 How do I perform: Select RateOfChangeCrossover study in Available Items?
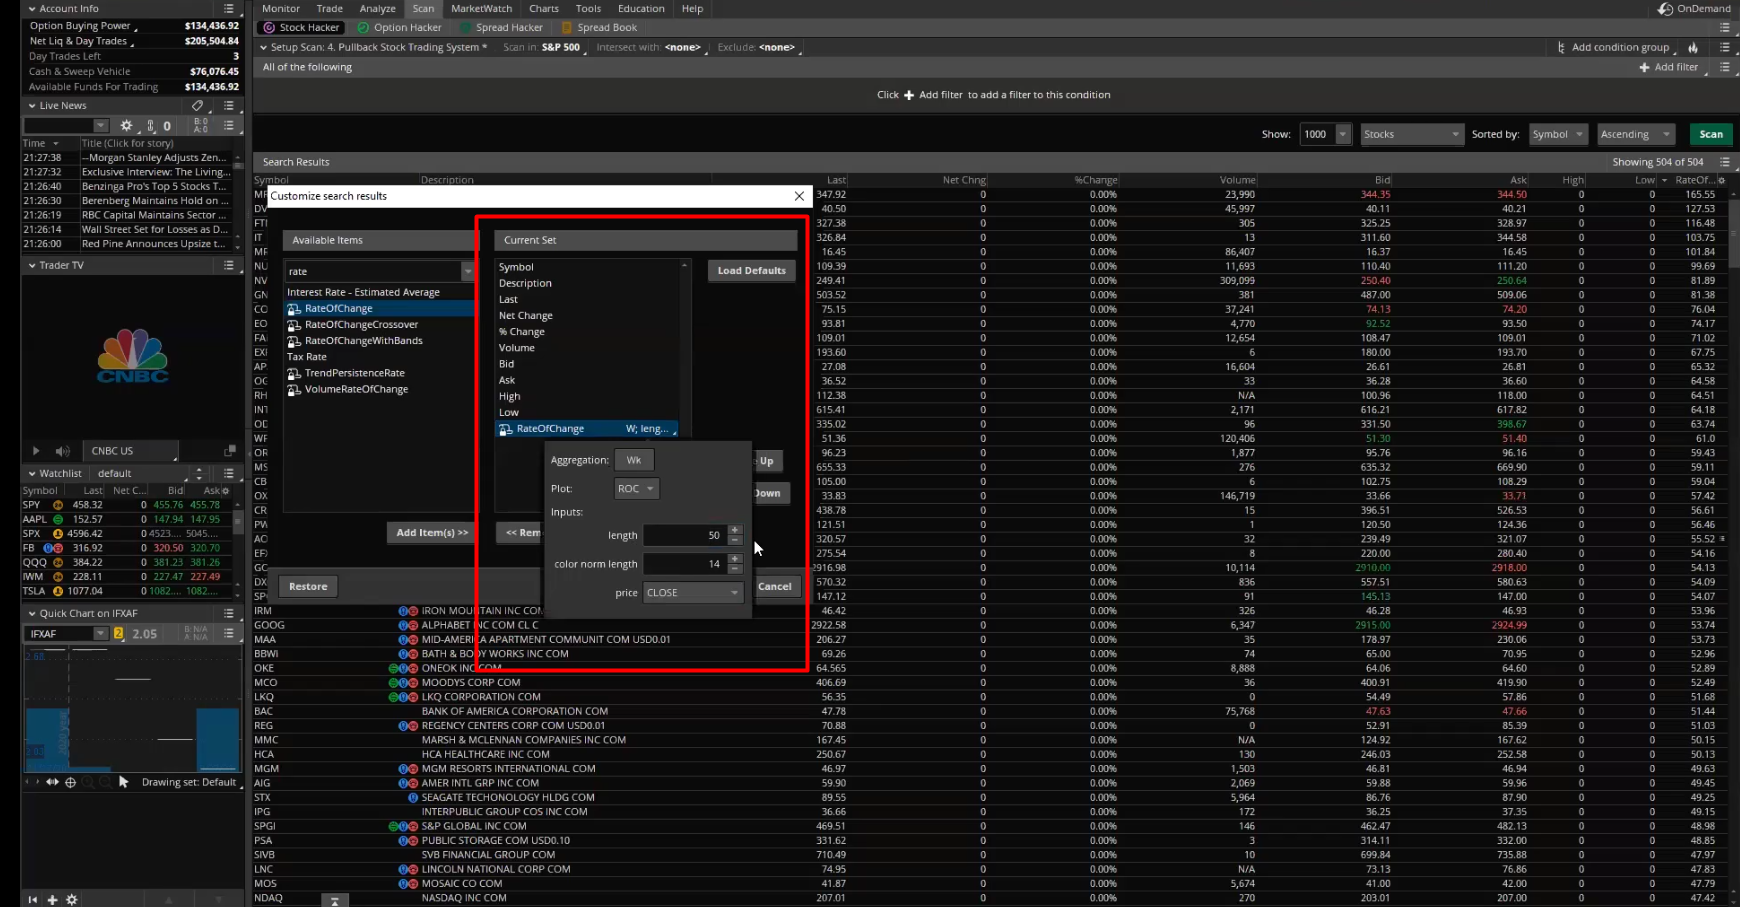(361, 324)
